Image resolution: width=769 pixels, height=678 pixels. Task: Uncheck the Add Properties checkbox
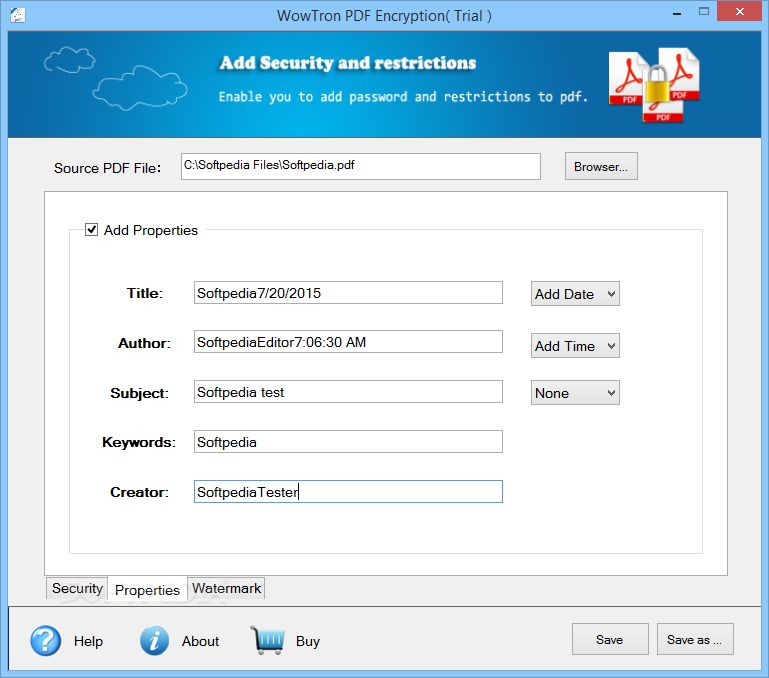91,230
